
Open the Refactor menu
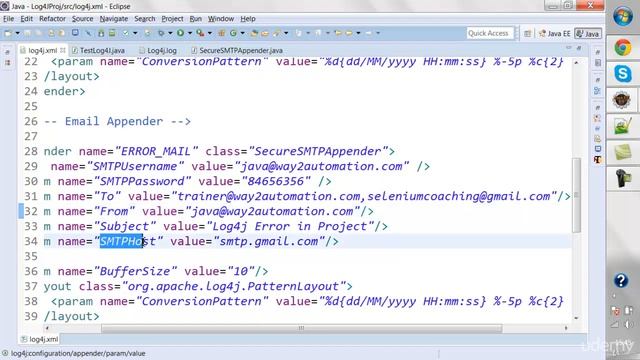52,19
